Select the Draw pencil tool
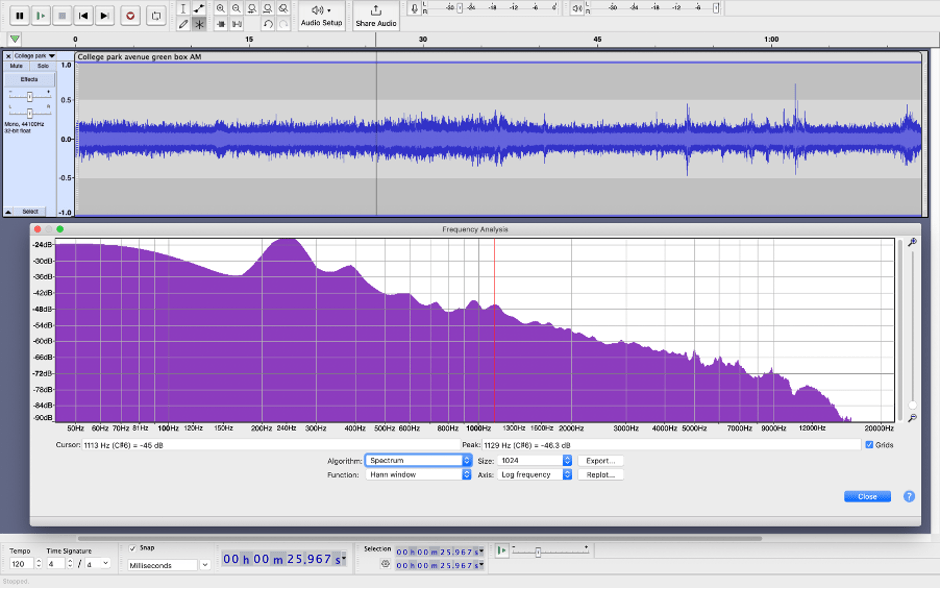 (183, 24)
